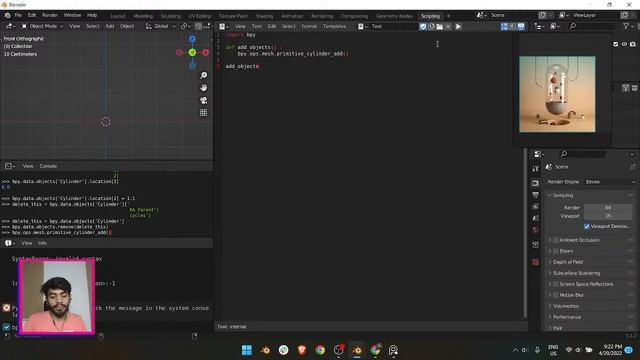Toggle line numbers in the text editor
This screenshot has width=640, height=360.
tap(504, 27)
